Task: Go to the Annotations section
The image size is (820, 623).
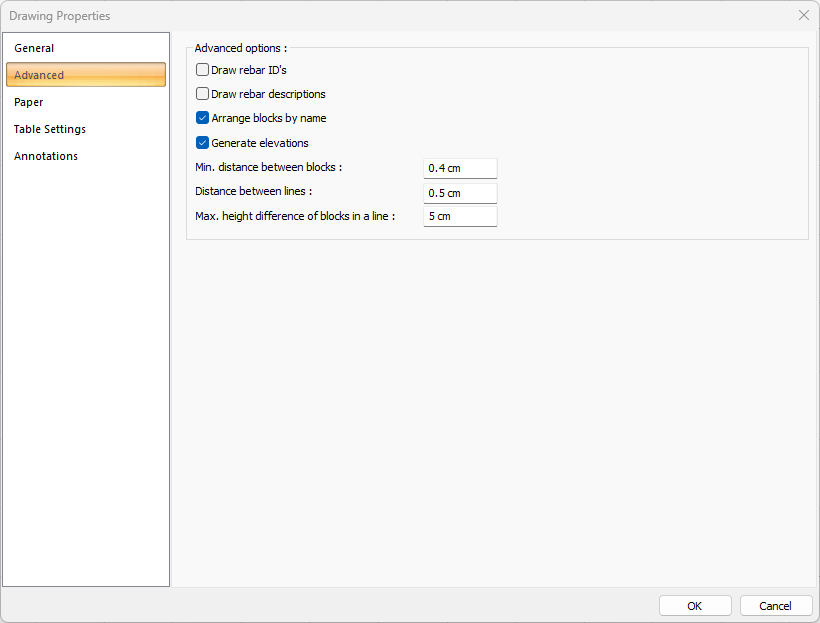Action: click(46, 156)
